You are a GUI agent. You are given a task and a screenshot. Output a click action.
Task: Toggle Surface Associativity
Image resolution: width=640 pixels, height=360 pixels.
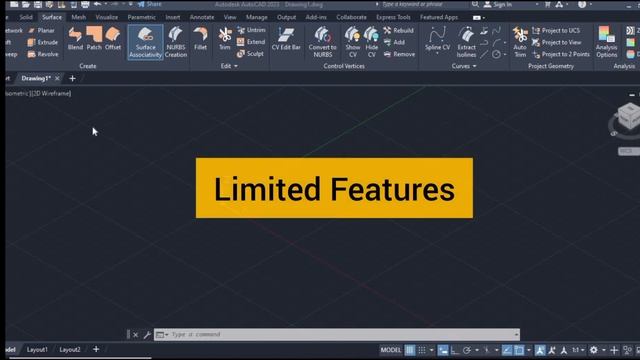click(x=145, y=42)
